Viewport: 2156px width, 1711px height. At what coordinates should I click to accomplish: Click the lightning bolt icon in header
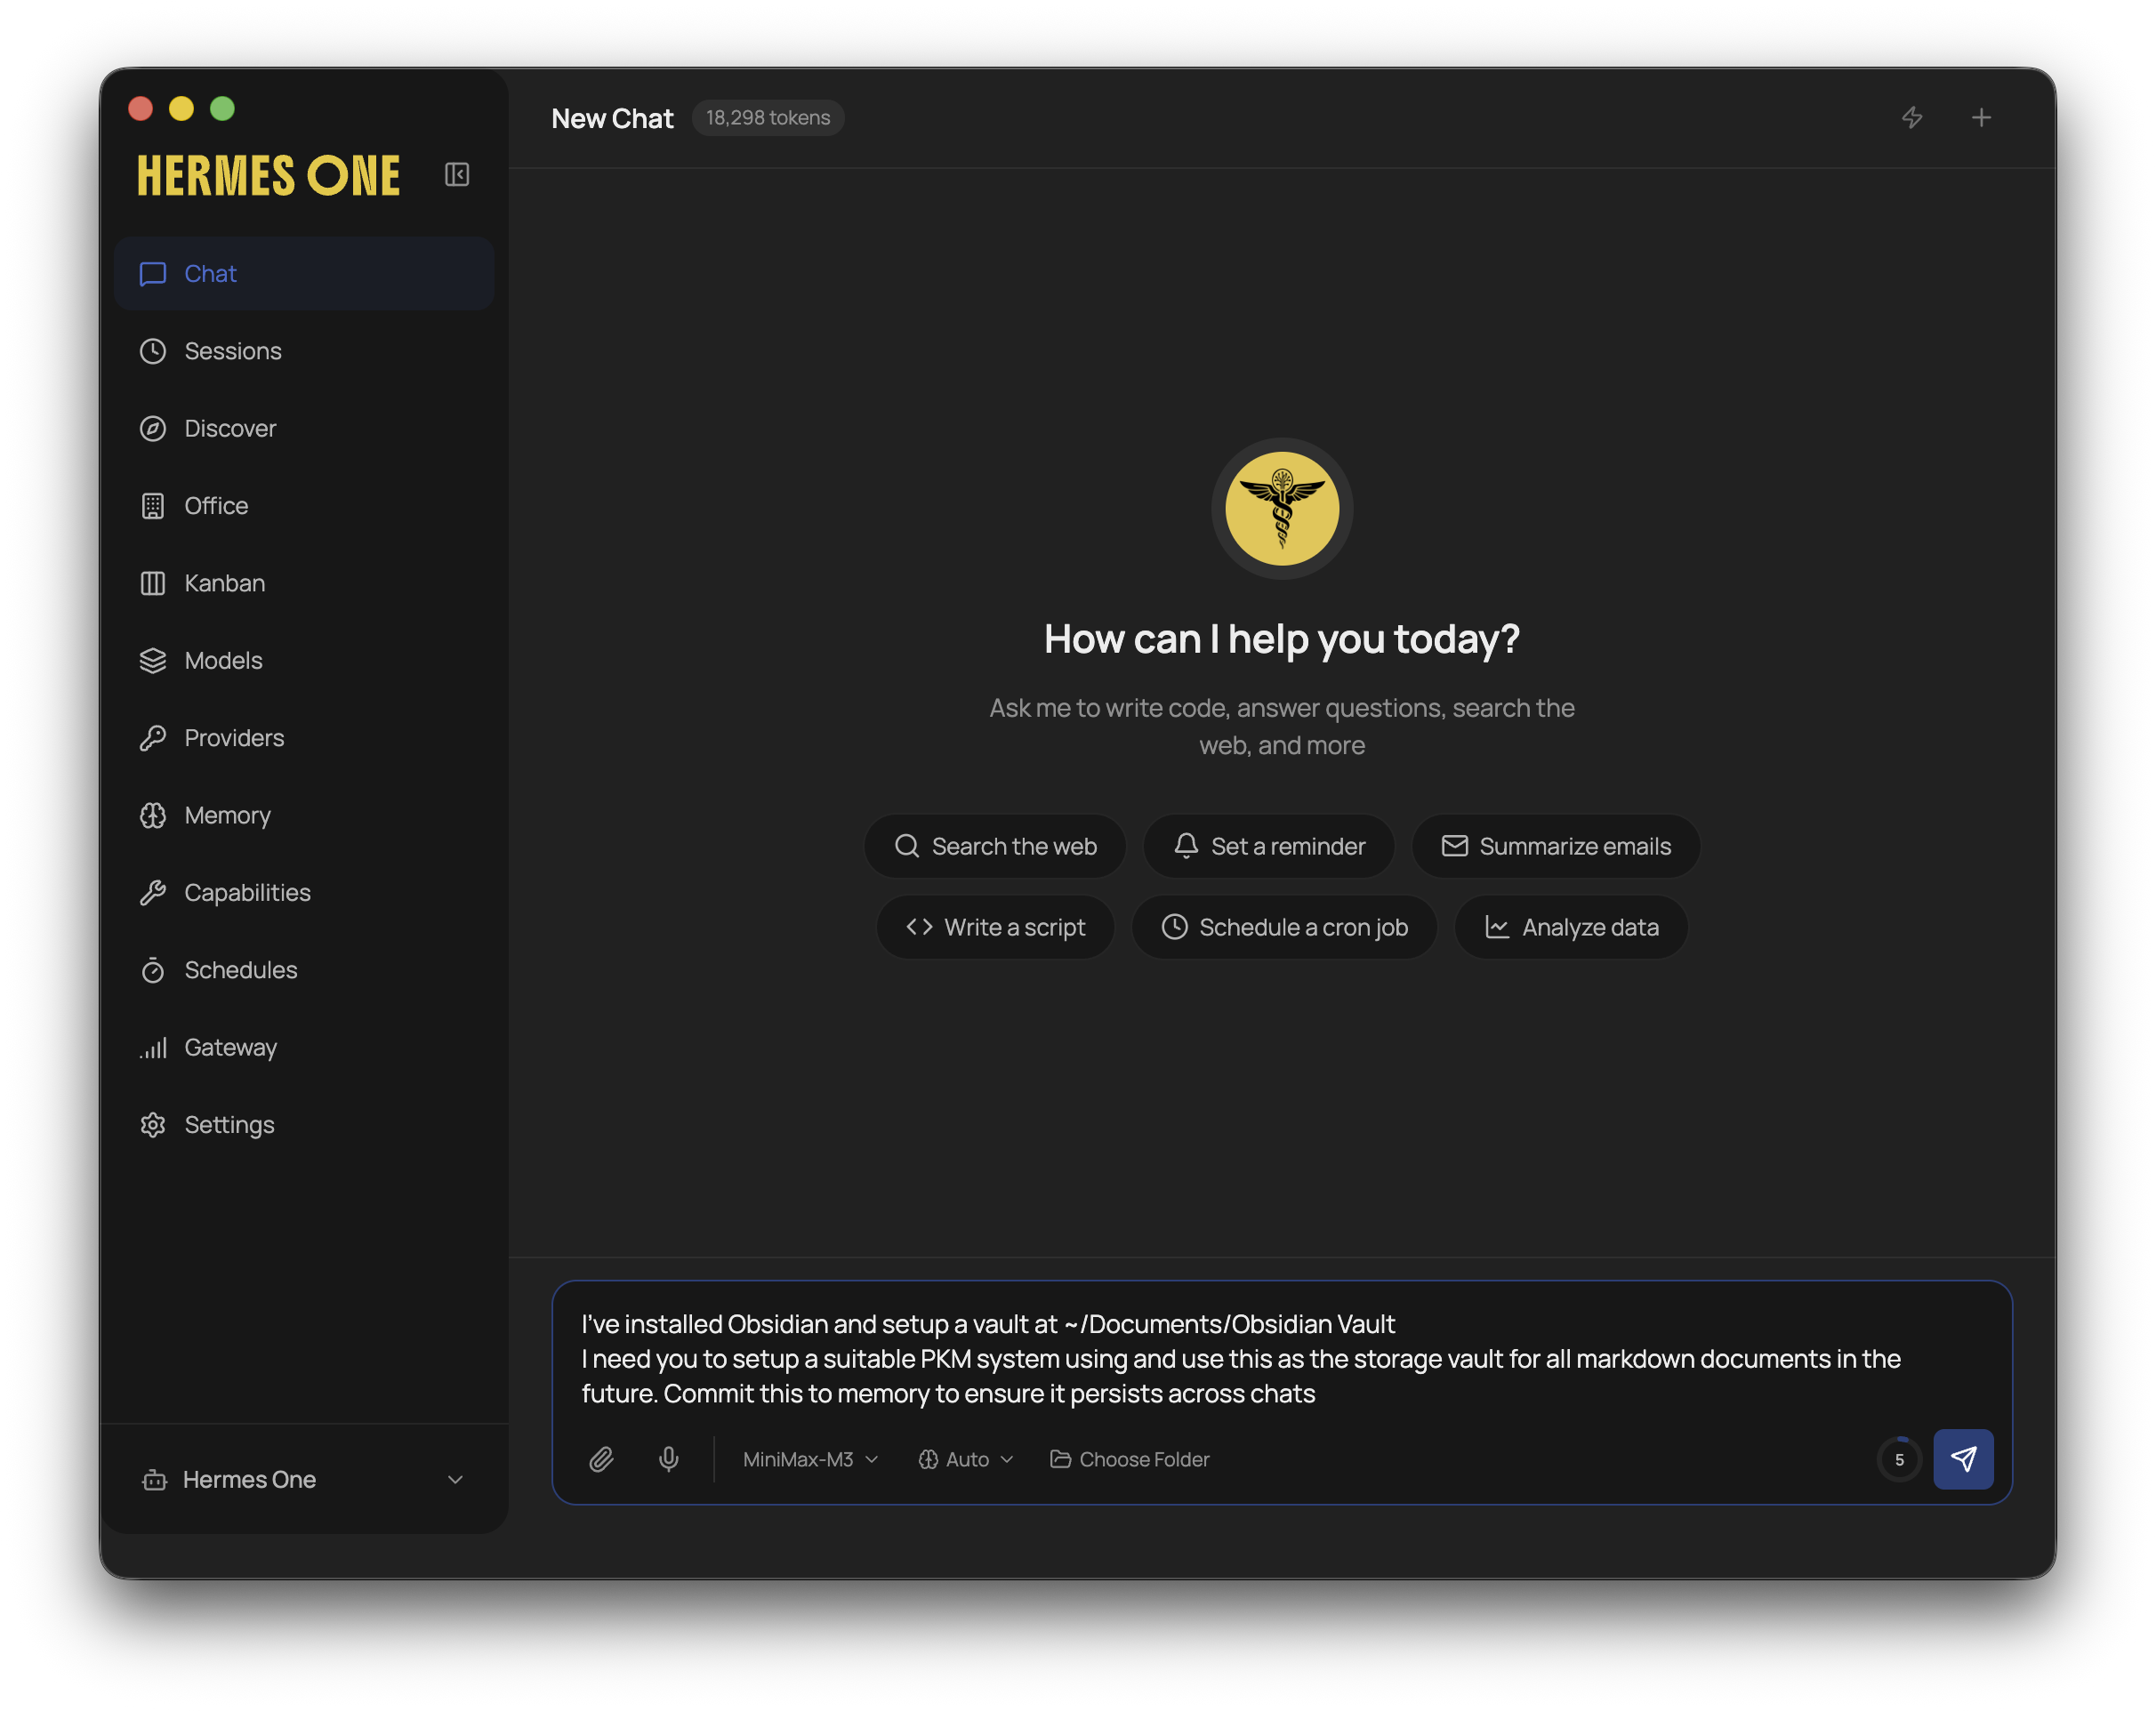tap(1912, 118)
